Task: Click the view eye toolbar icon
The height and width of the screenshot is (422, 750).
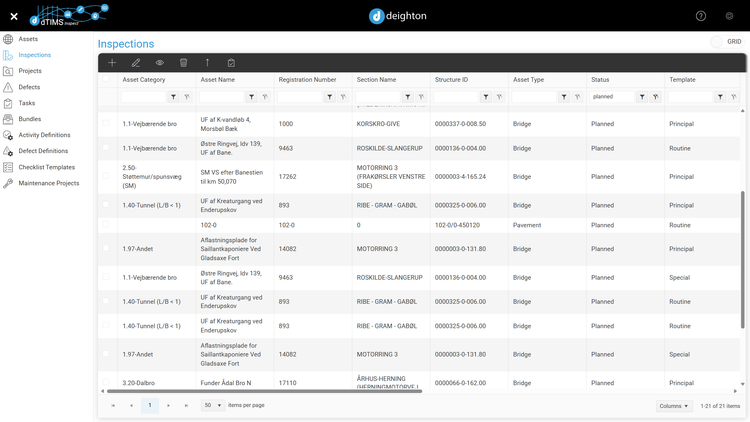Action: point(160,63)
